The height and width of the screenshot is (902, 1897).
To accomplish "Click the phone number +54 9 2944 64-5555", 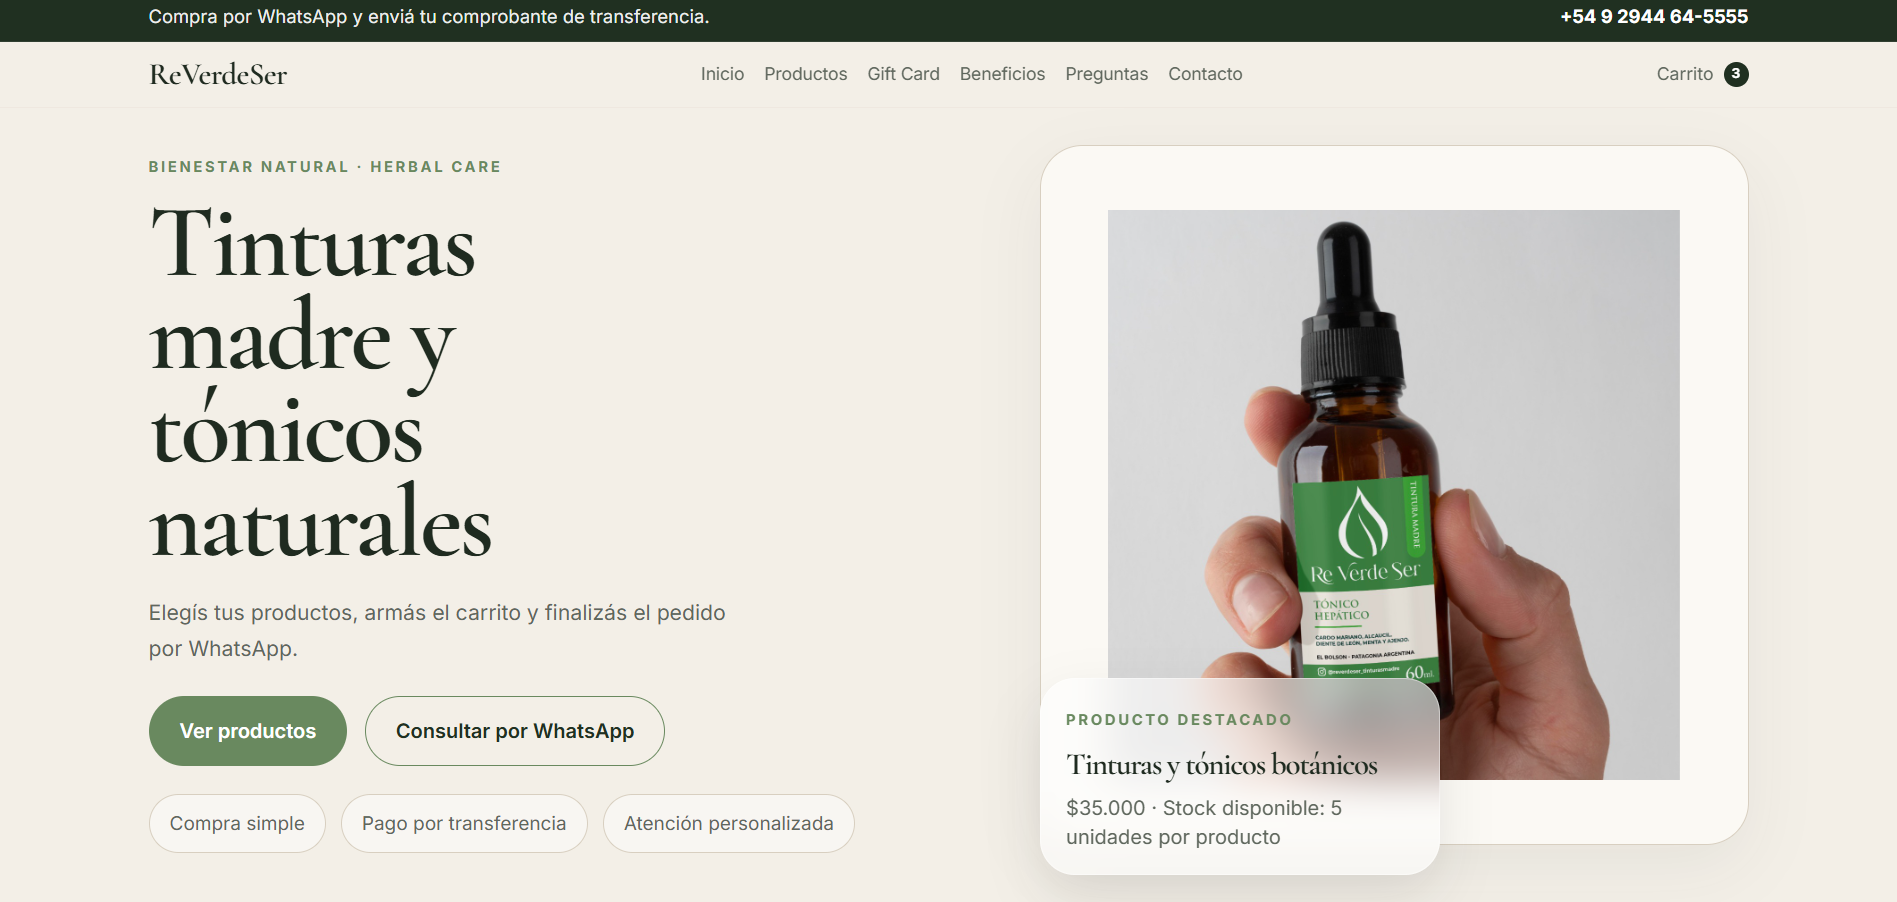I will (1654, 17).
